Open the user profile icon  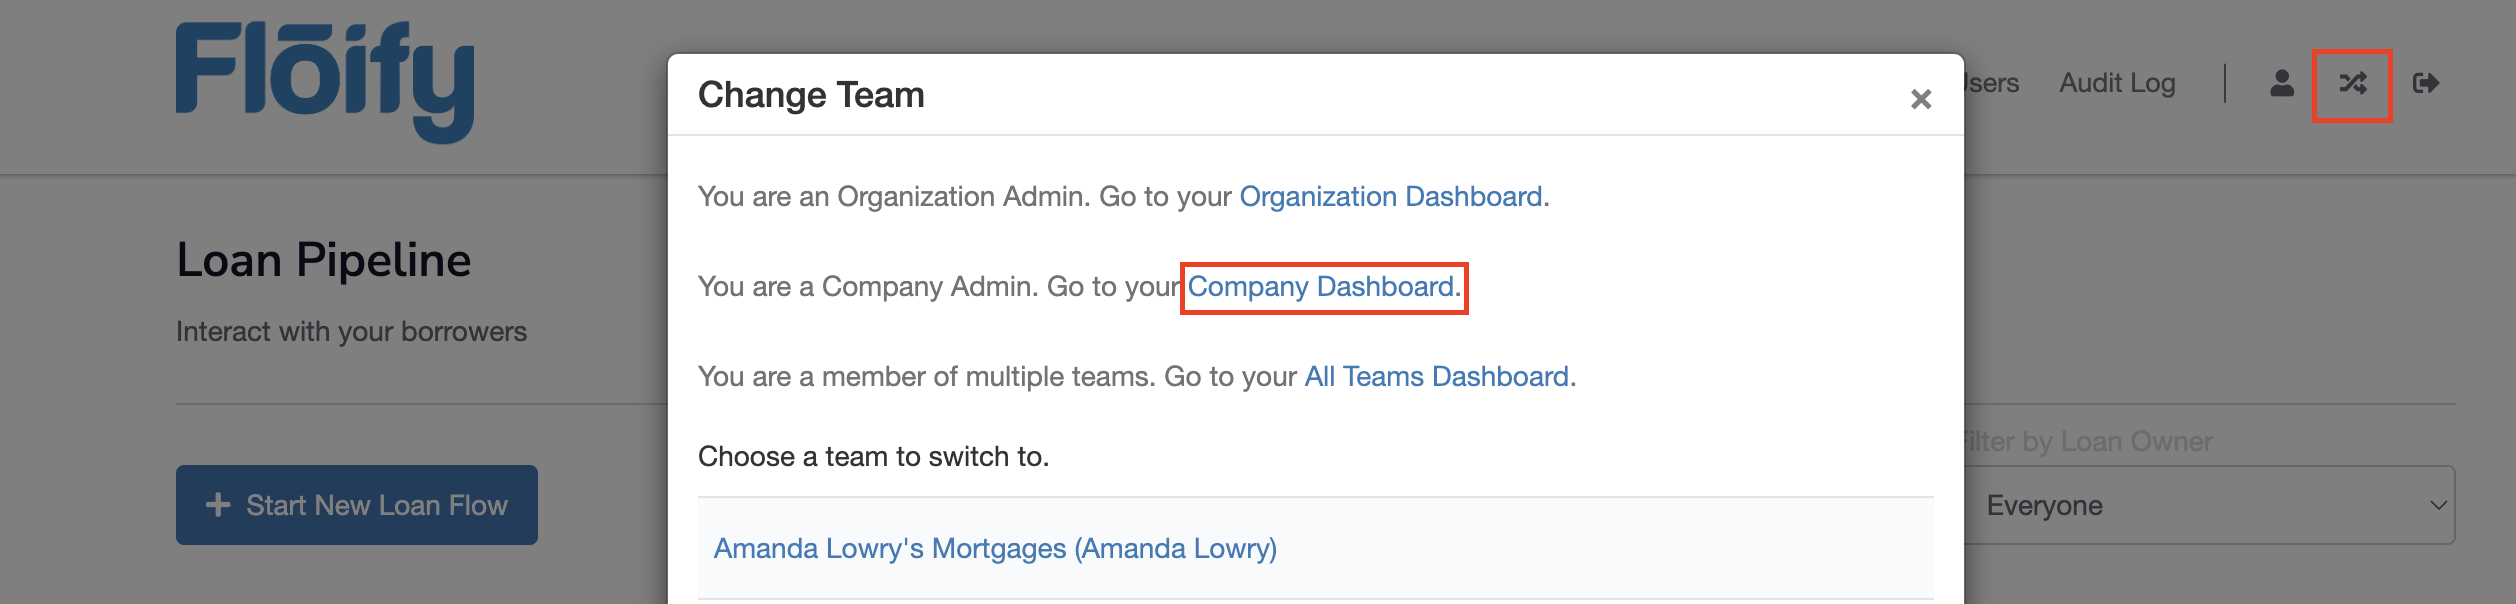click(2281, 83)
